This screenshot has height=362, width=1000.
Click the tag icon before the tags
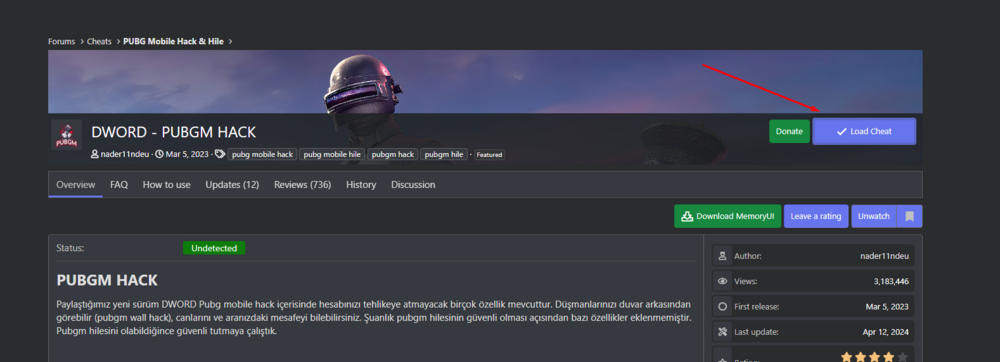220,154
